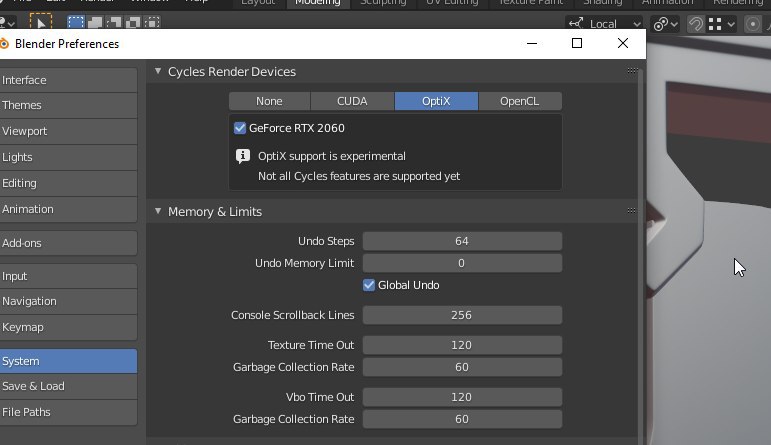Select CUDA as the render device
The image size is (771, 445).
pos(352,101)
